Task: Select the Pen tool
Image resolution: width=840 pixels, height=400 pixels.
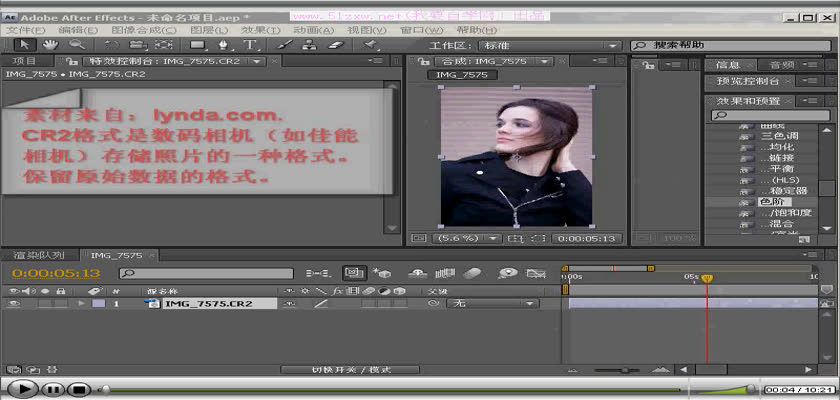Action: [223, 45]
